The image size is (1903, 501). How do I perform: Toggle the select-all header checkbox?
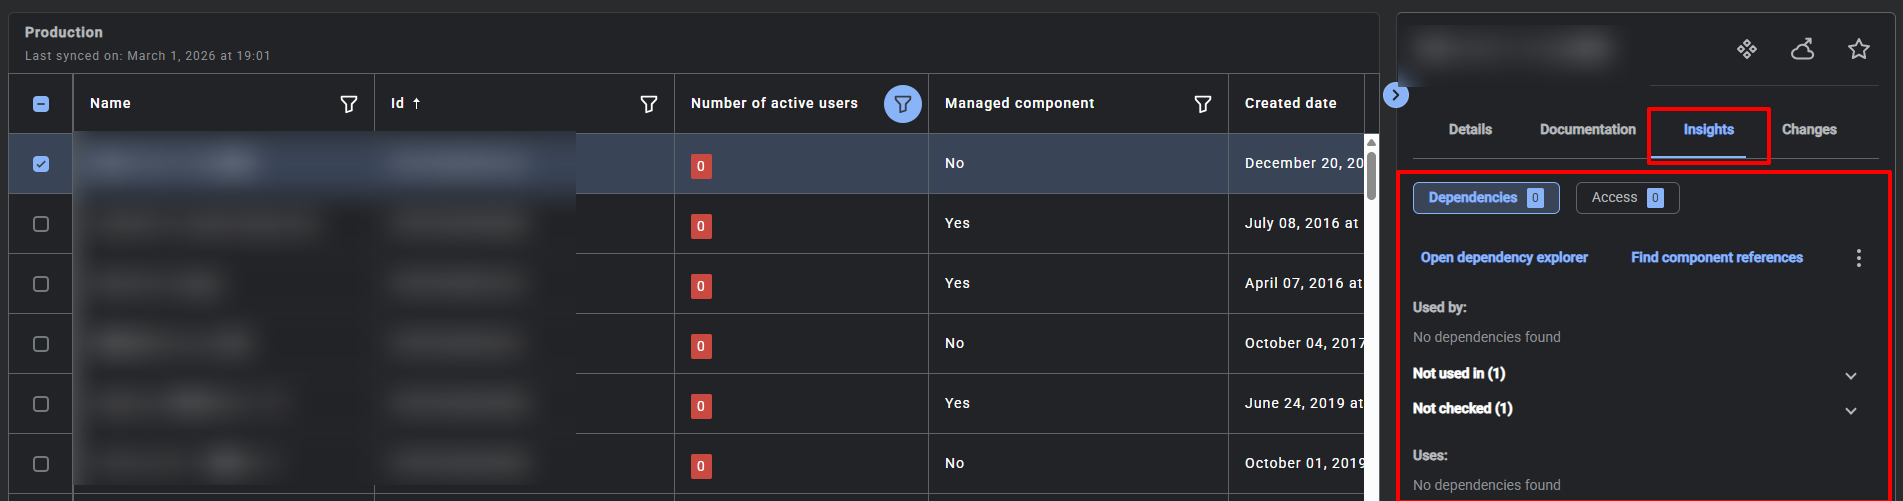41,104
